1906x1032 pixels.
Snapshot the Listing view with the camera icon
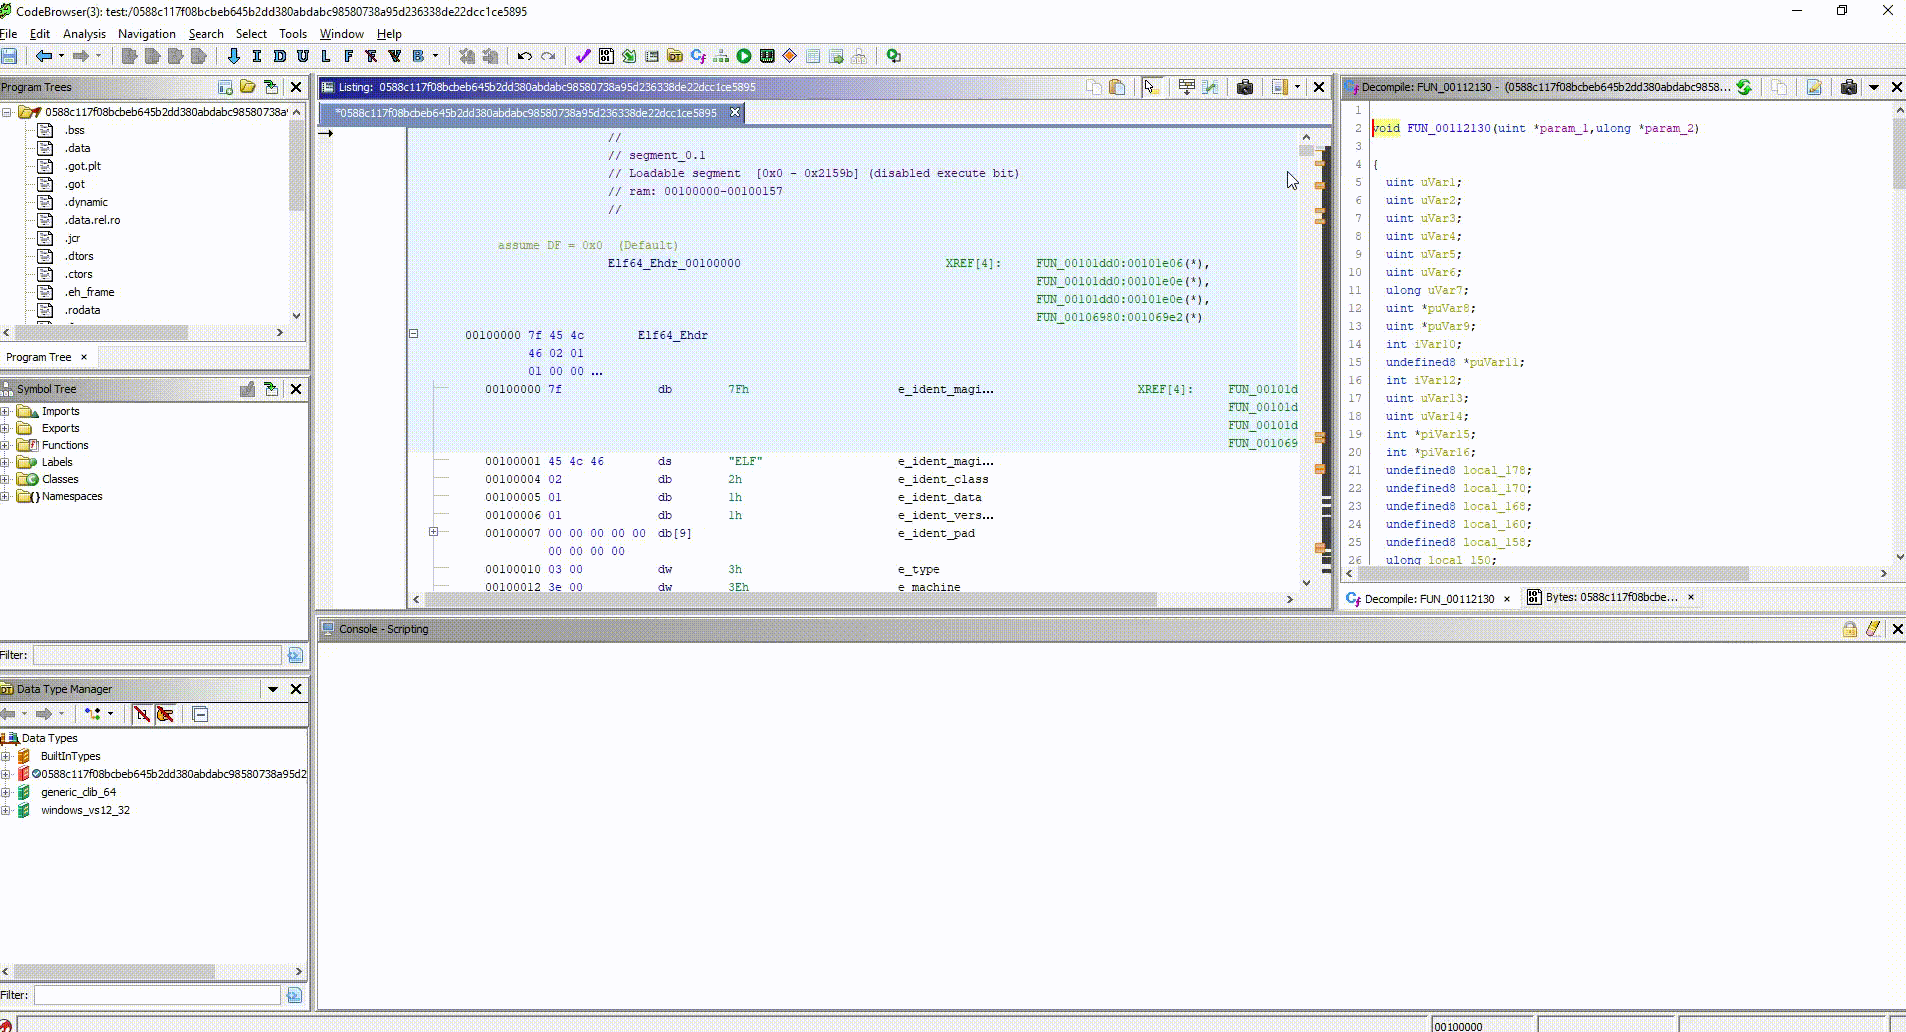point(1246,87)
